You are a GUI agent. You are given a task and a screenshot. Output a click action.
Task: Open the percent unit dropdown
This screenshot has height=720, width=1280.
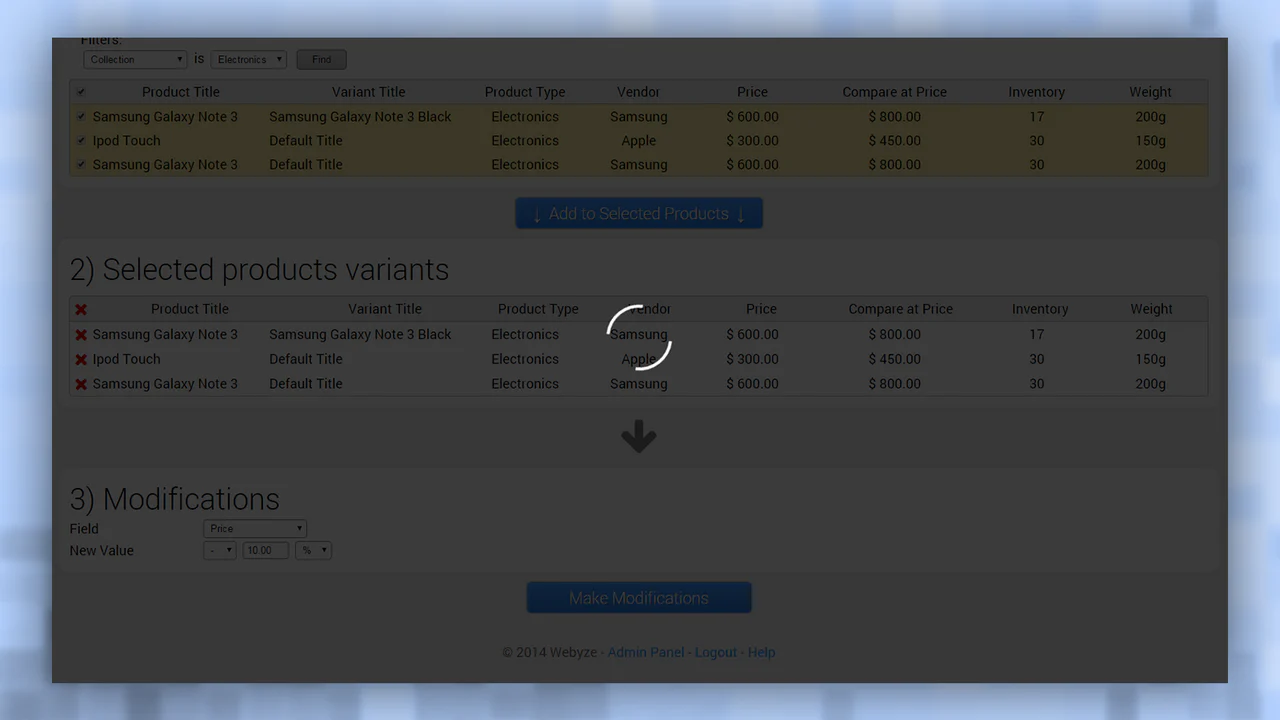313,550
